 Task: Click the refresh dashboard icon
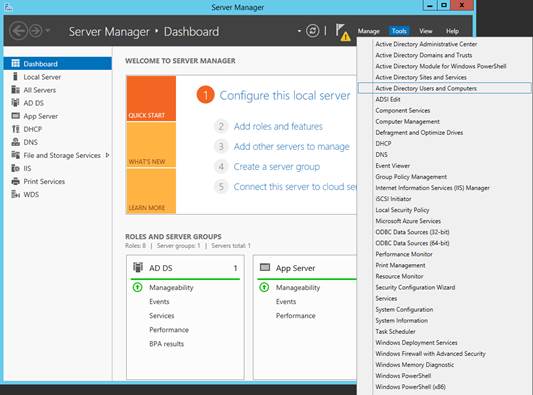pos(312,31)
